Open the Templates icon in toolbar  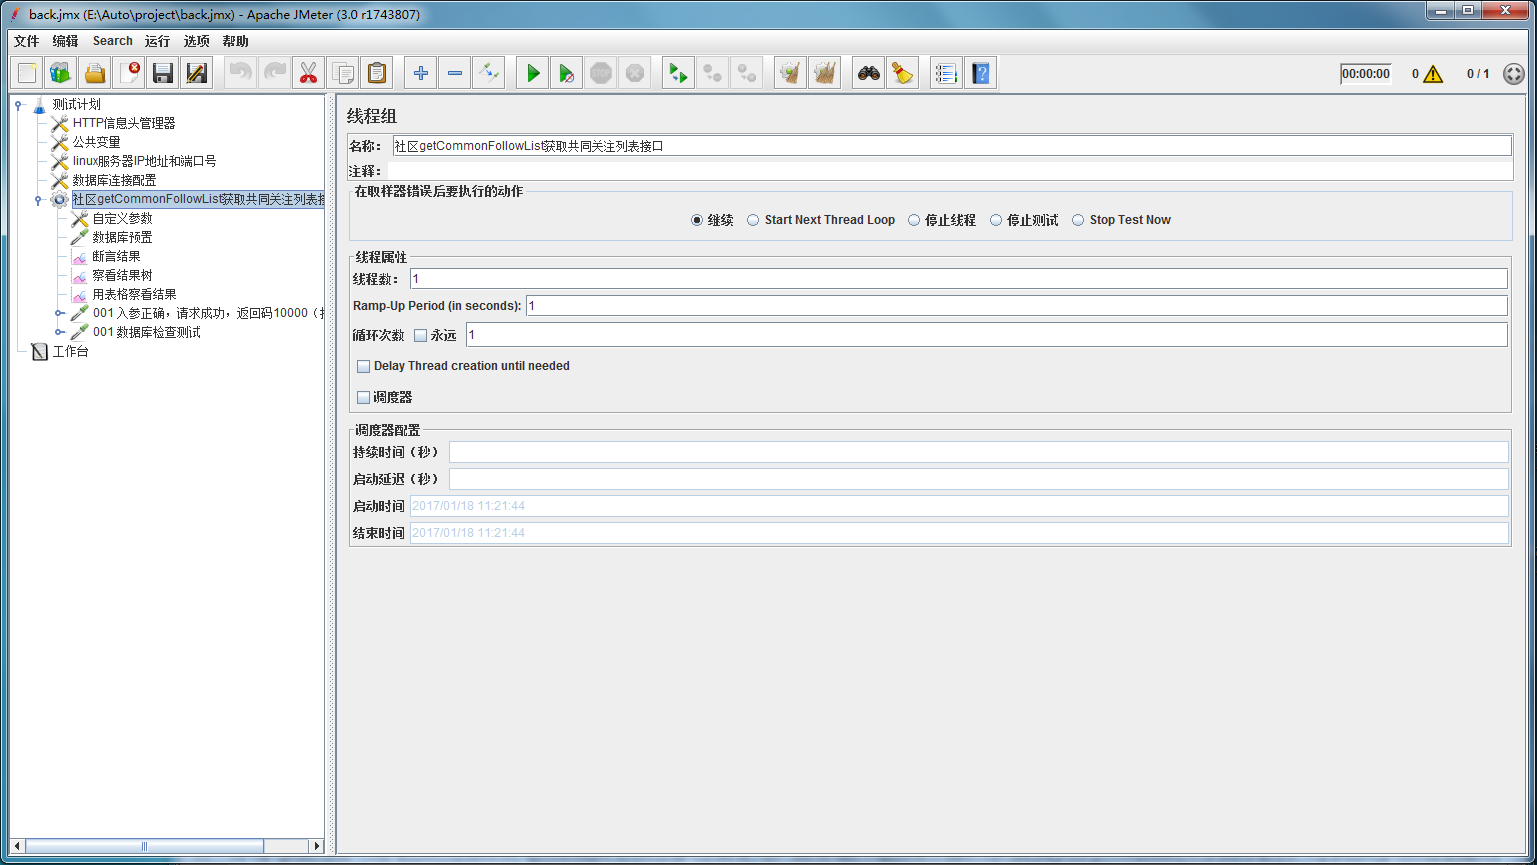(61, 73)
